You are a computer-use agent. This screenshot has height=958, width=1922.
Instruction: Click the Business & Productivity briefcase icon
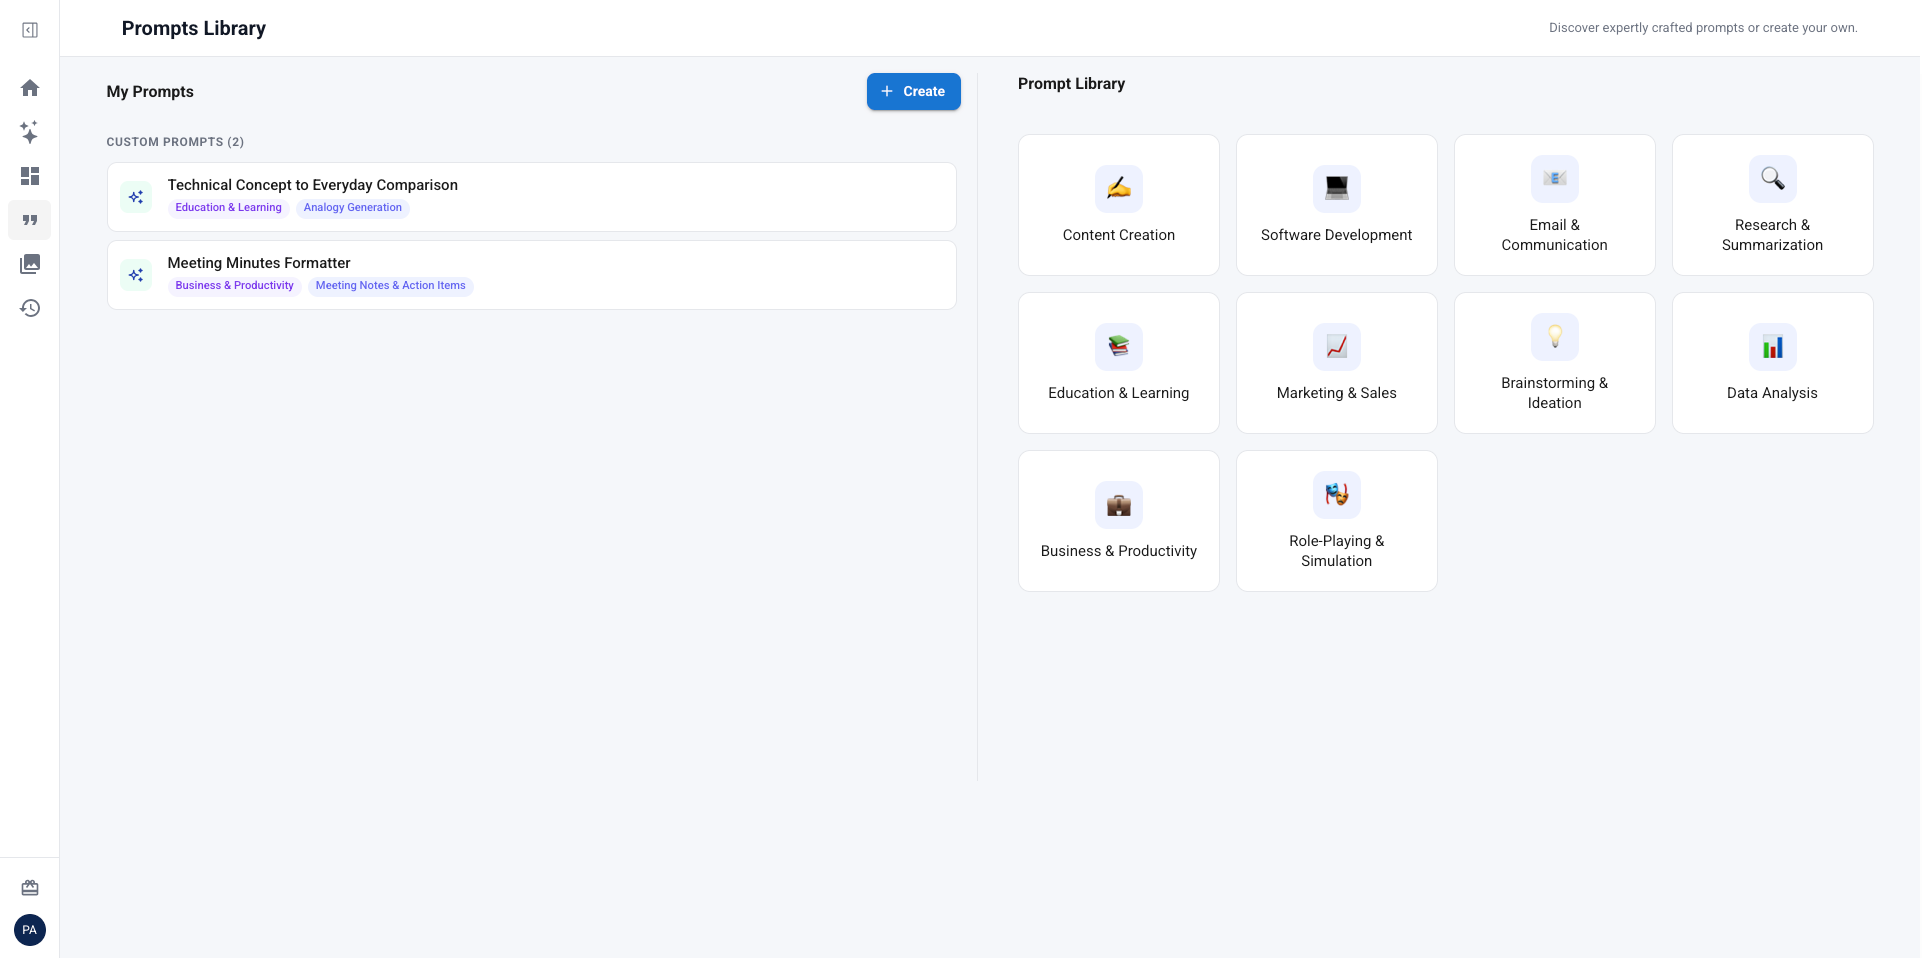tap(1119, 504)
